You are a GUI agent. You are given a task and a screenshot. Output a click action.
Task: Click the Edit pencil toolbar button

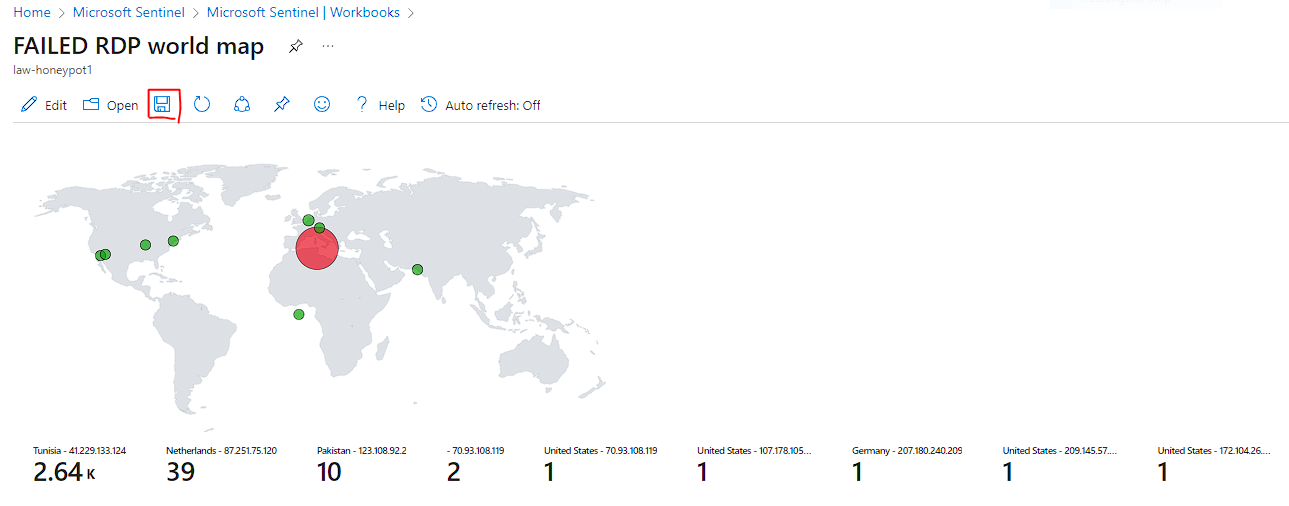[44, 105]
